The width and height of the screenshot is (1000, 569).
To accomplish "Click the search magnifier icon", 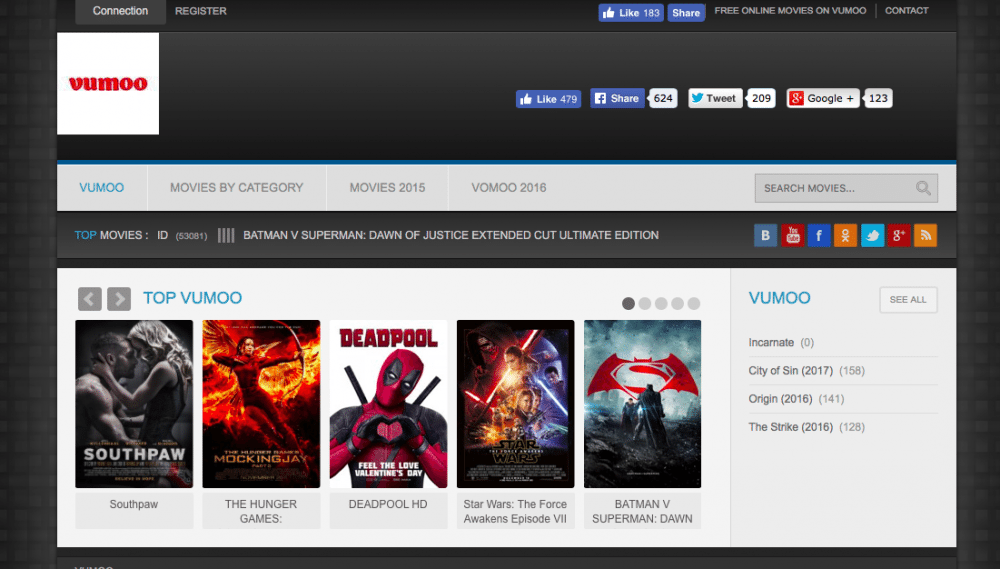I will click(923, 188).
